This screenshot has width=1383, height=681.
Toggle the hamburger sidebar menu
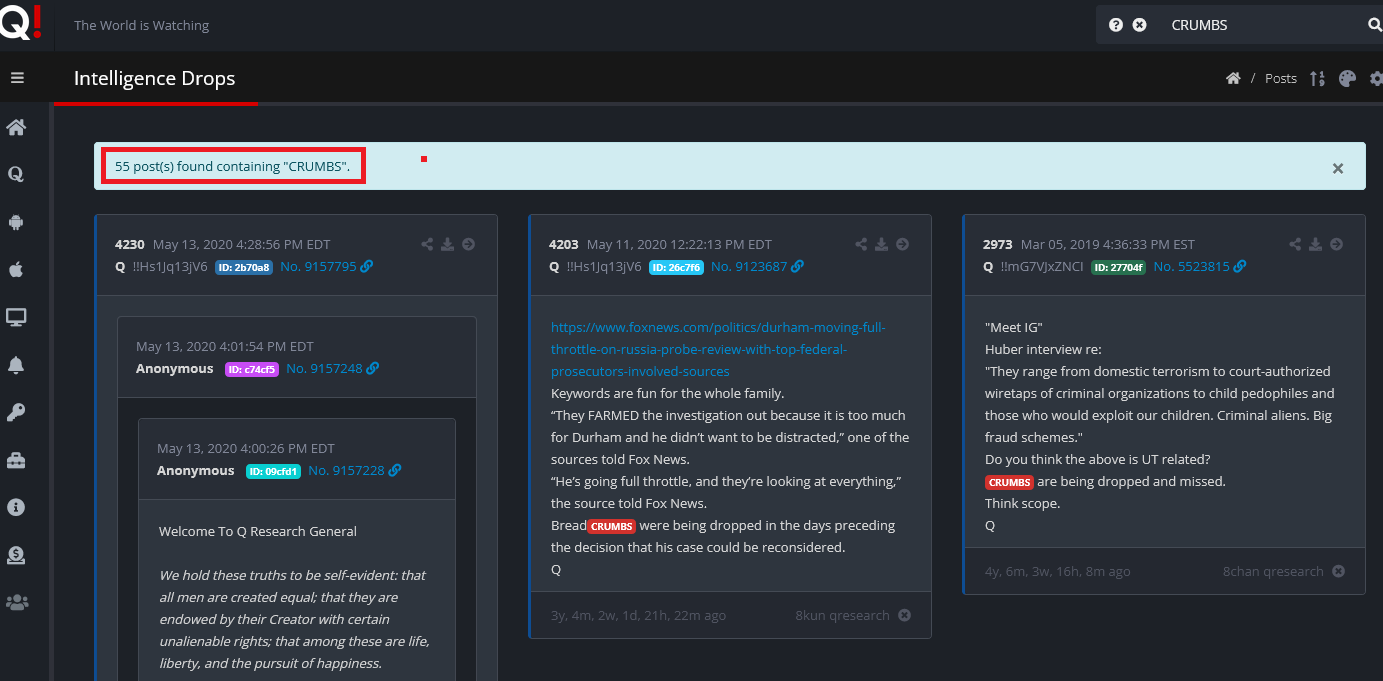[x=17, y=78]
